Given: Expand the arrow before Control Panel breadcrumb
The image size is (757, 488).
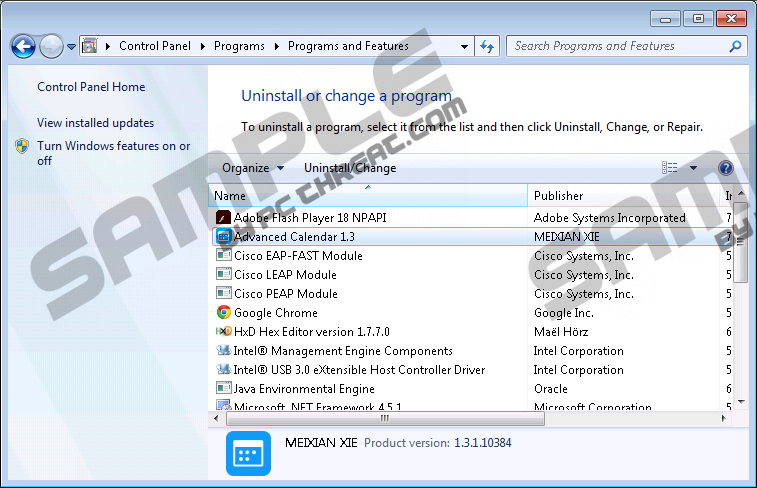Looking at the screenshot, I should 108,46.
